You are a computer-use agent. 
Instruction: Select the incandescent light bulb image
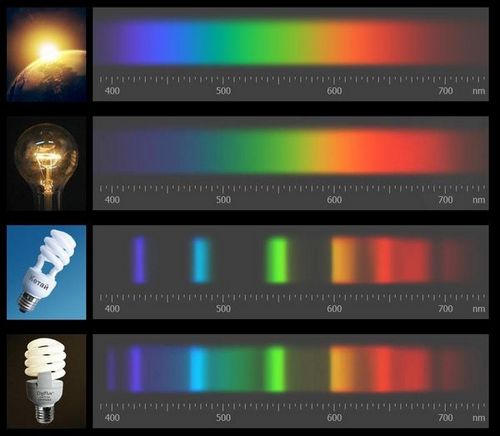click(x=46, y=163)
